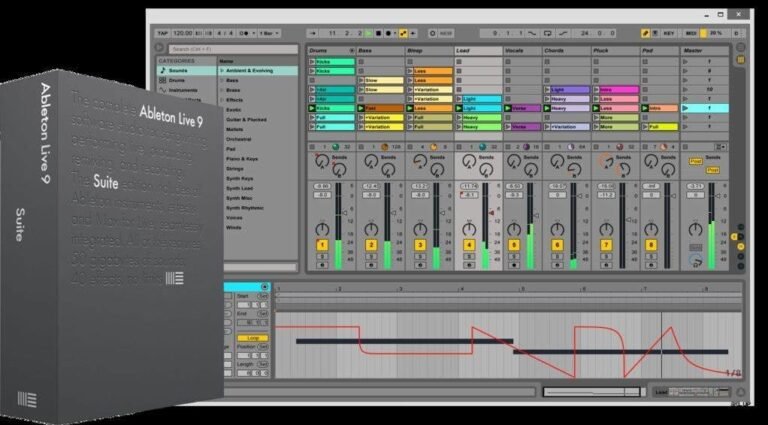The image size is (768, 425).
Task: Select the Vocals track header
Action: (x=524, y=49)
